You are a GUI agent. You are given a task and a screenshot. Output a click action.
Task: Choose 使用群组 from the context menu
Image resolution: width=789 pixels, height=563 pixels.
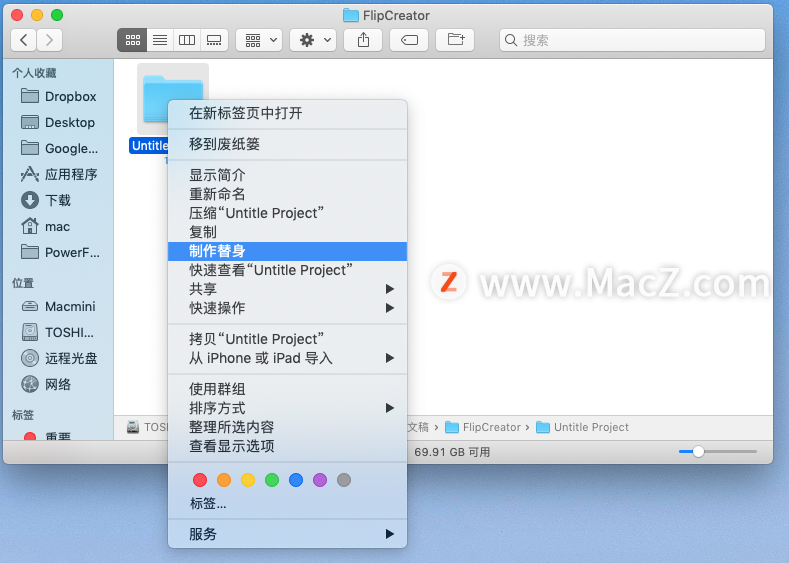pyautogui.click(x=287, y=389)
